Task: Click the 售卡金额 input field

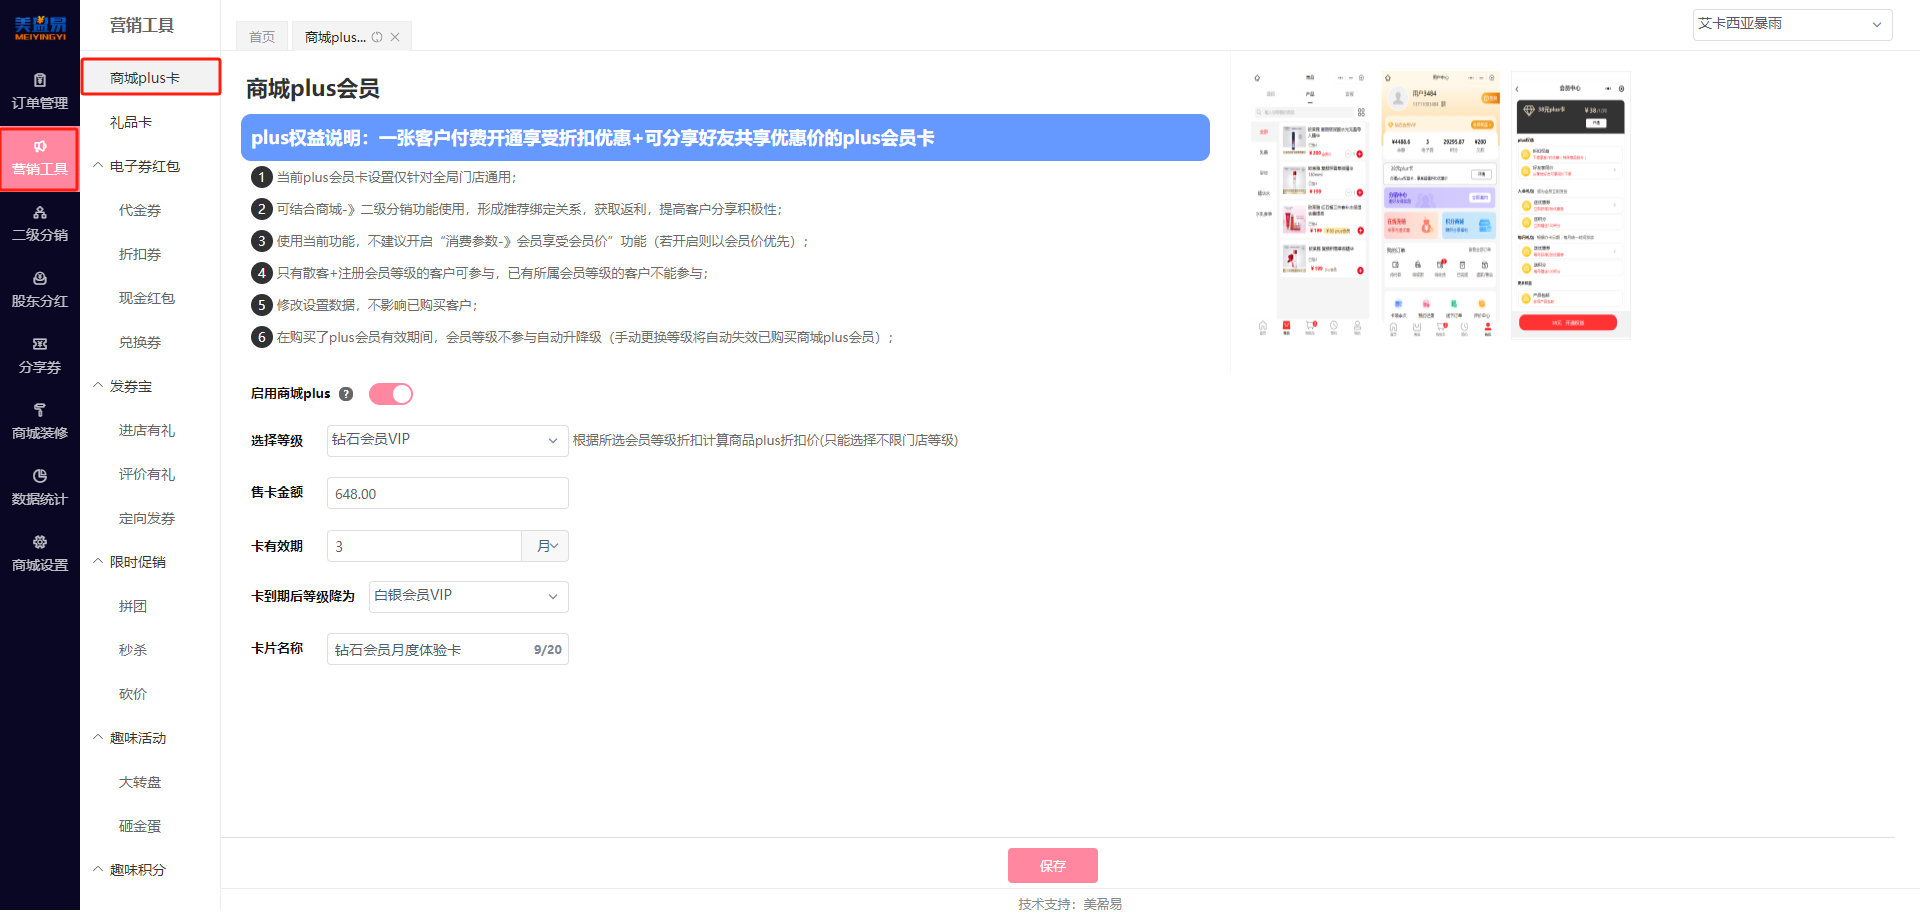Action: [x=447, y=492]
